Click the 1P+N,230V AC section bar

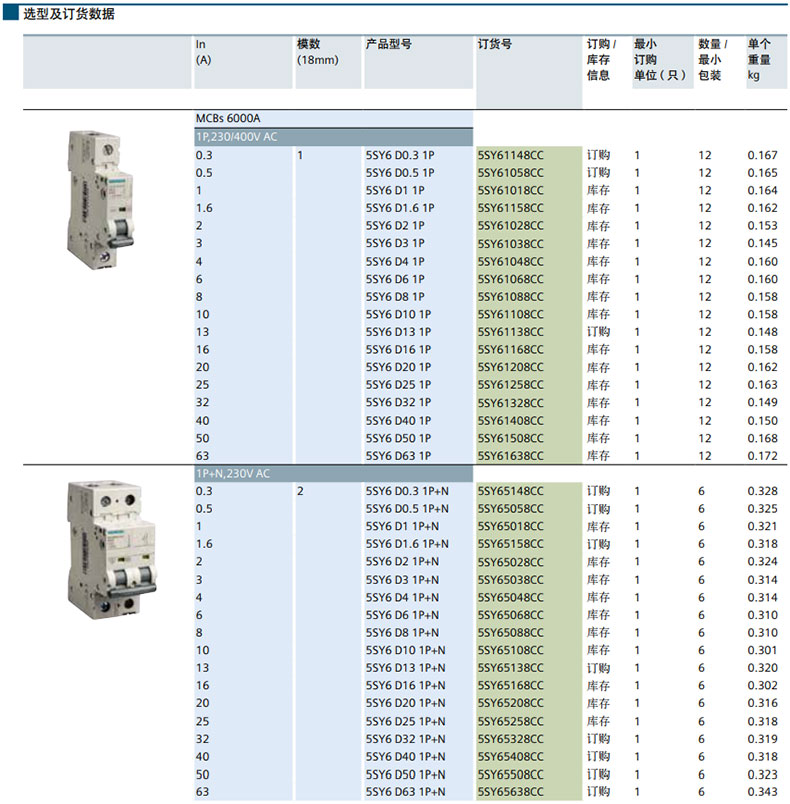(332, 474)
